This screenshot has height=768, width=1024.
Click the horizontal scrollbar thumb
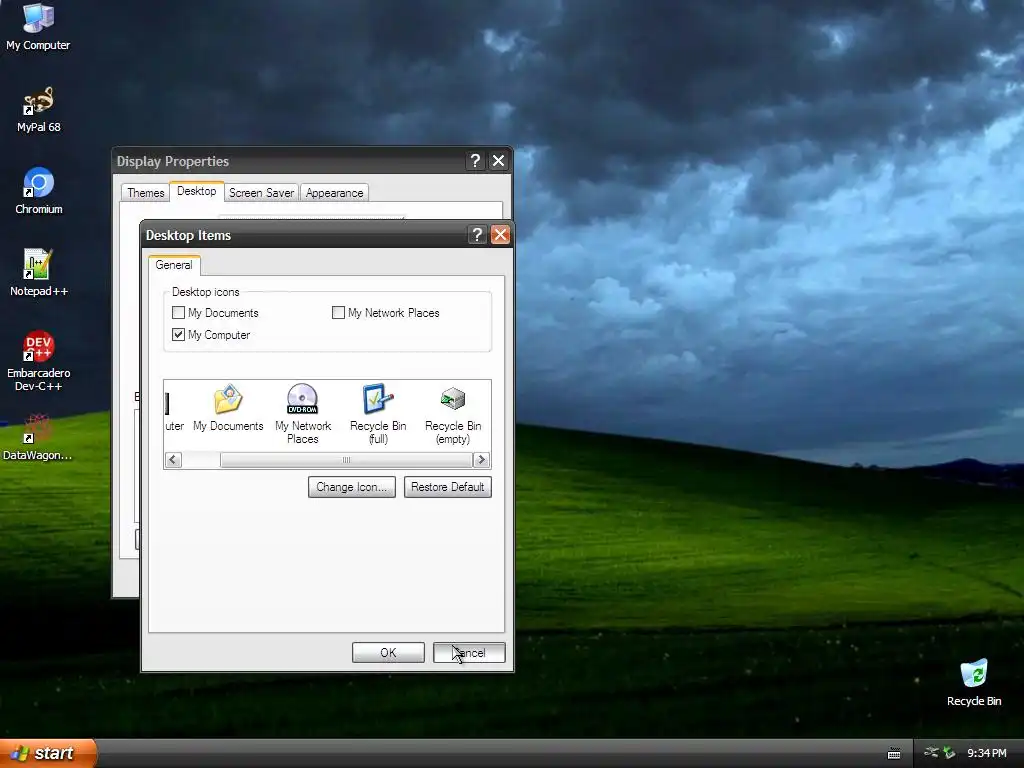click(x=346, y=460)
